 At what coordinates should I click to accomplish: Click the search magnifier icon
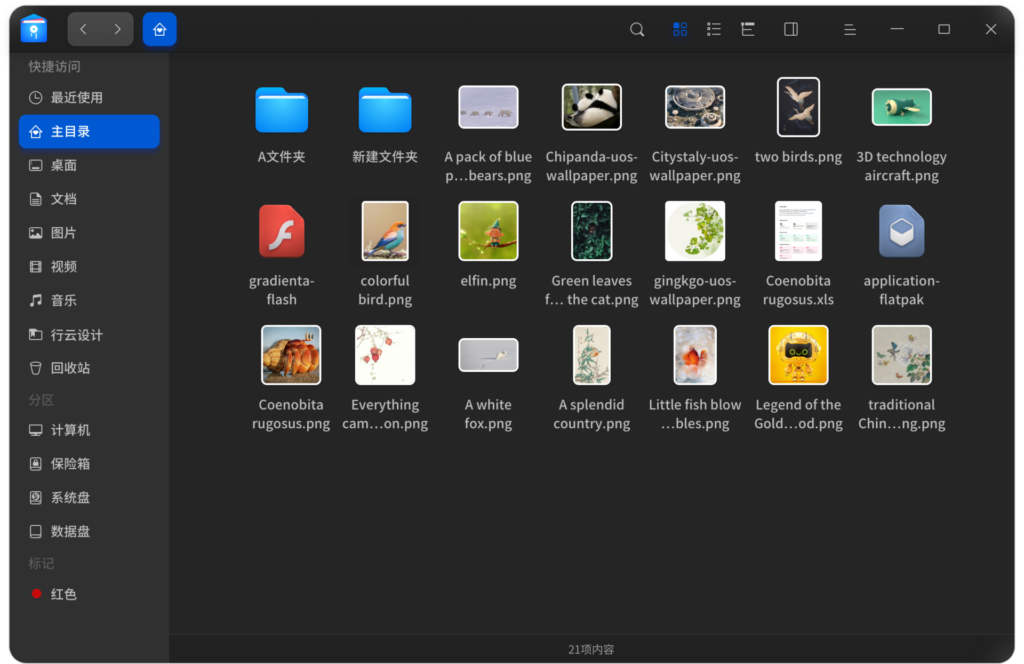637,30
